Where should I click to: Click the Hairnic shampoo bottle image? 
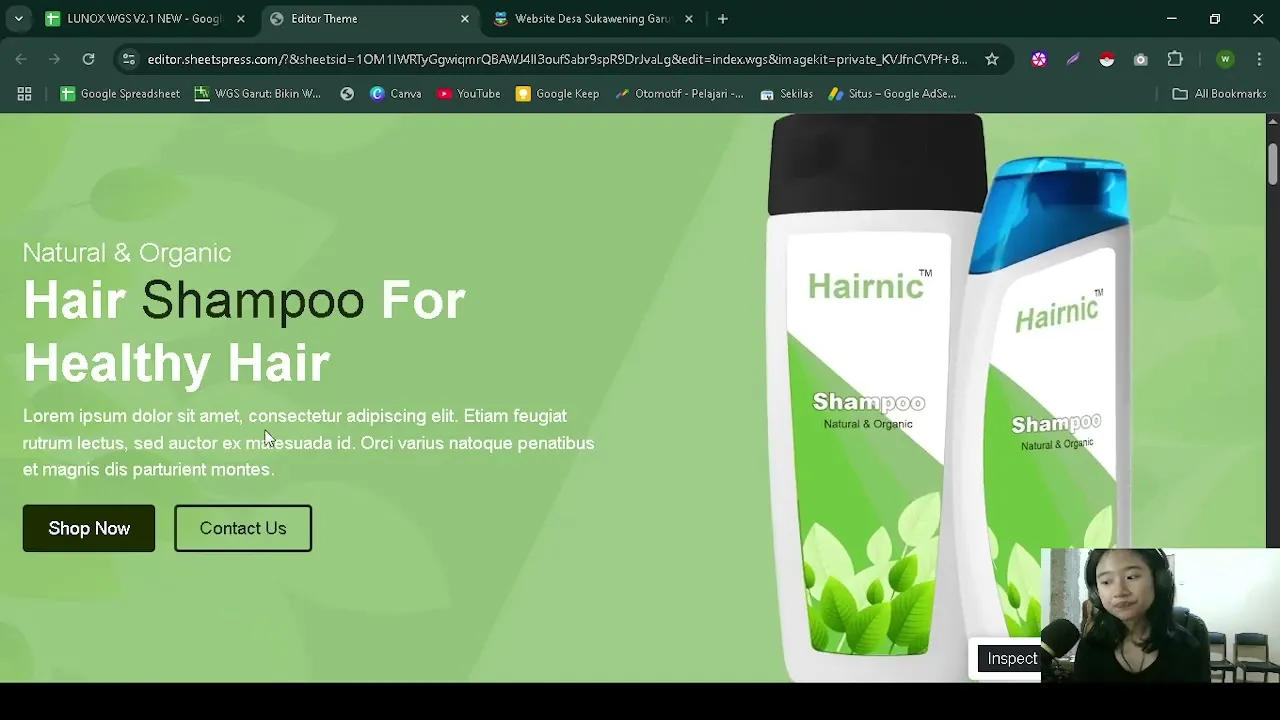coord(948,398)
